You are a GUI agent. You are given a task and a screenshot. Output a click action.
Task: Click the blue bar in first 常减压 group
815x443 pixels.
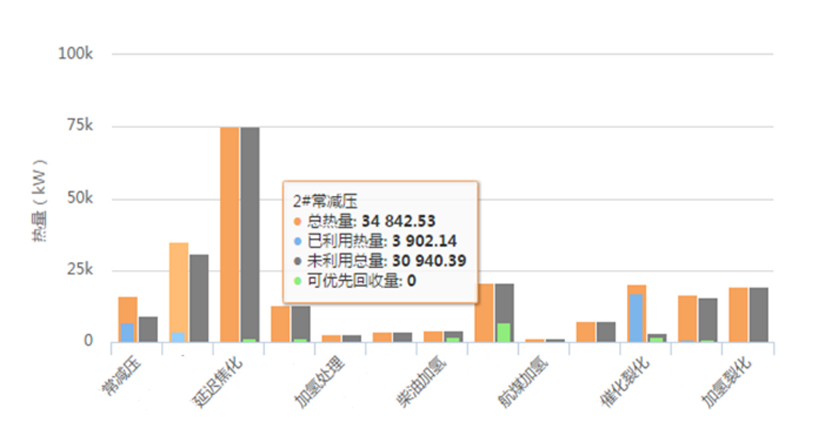tap(128, 332)
